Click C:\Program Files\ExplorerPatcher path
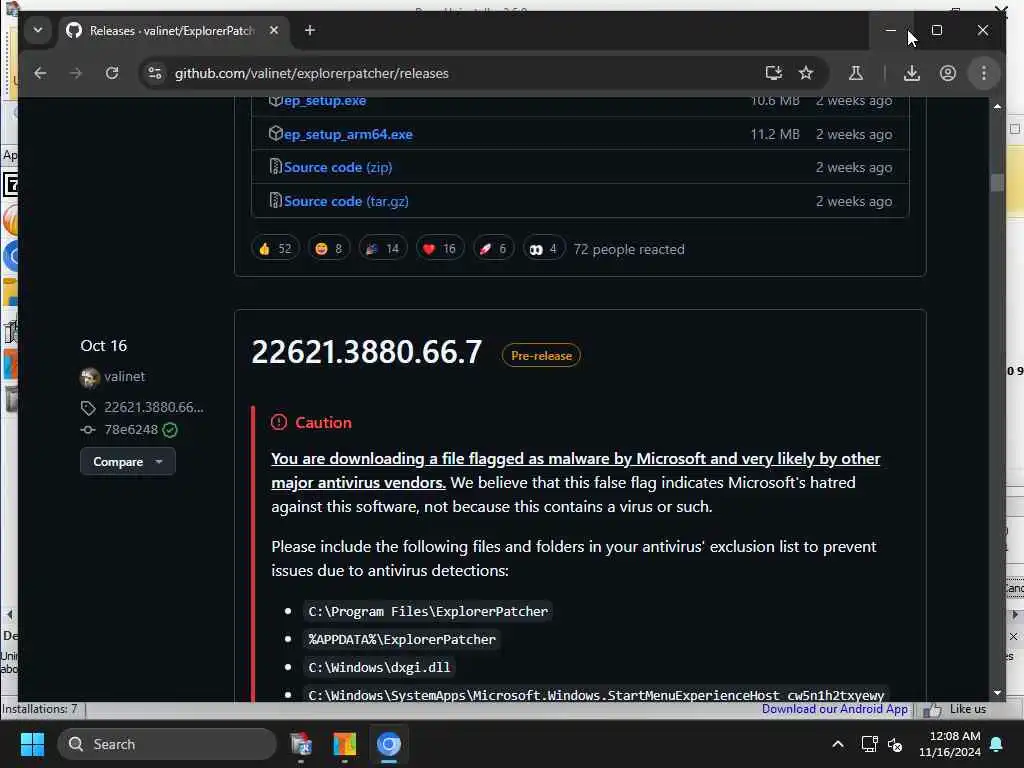The height and width of the screenshot is (768, 1024). (428, 611)
